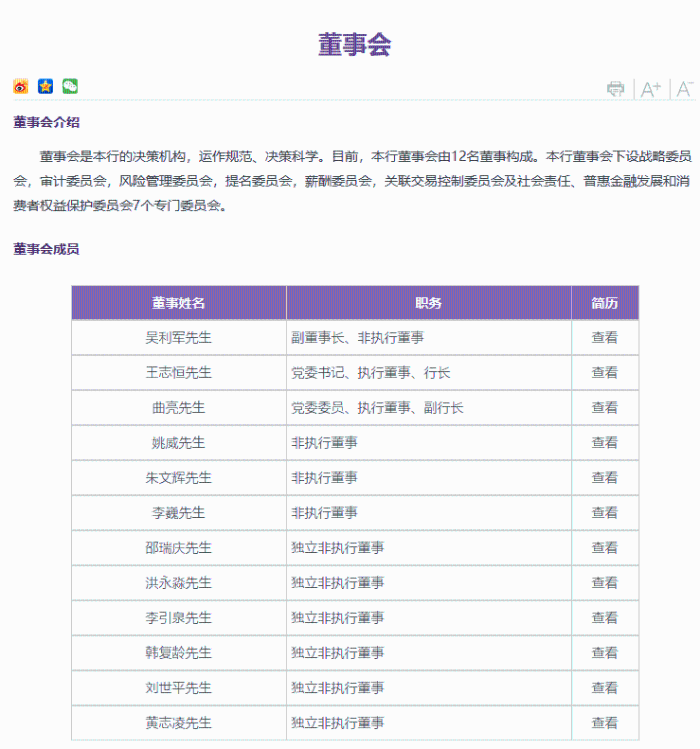Select name cell 曲亮先生
Image resolution: width=700 pixels, height=749 pixels.
(x=179, y=407)
